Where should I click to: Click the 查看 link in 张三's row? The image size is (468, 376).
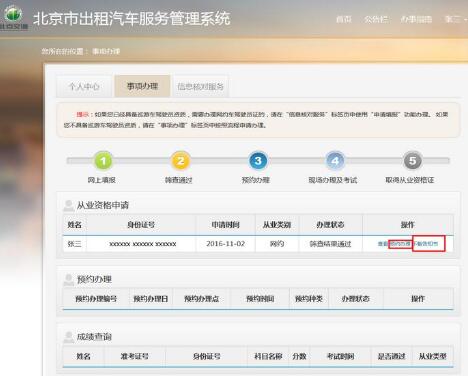(x=383, y=244)
